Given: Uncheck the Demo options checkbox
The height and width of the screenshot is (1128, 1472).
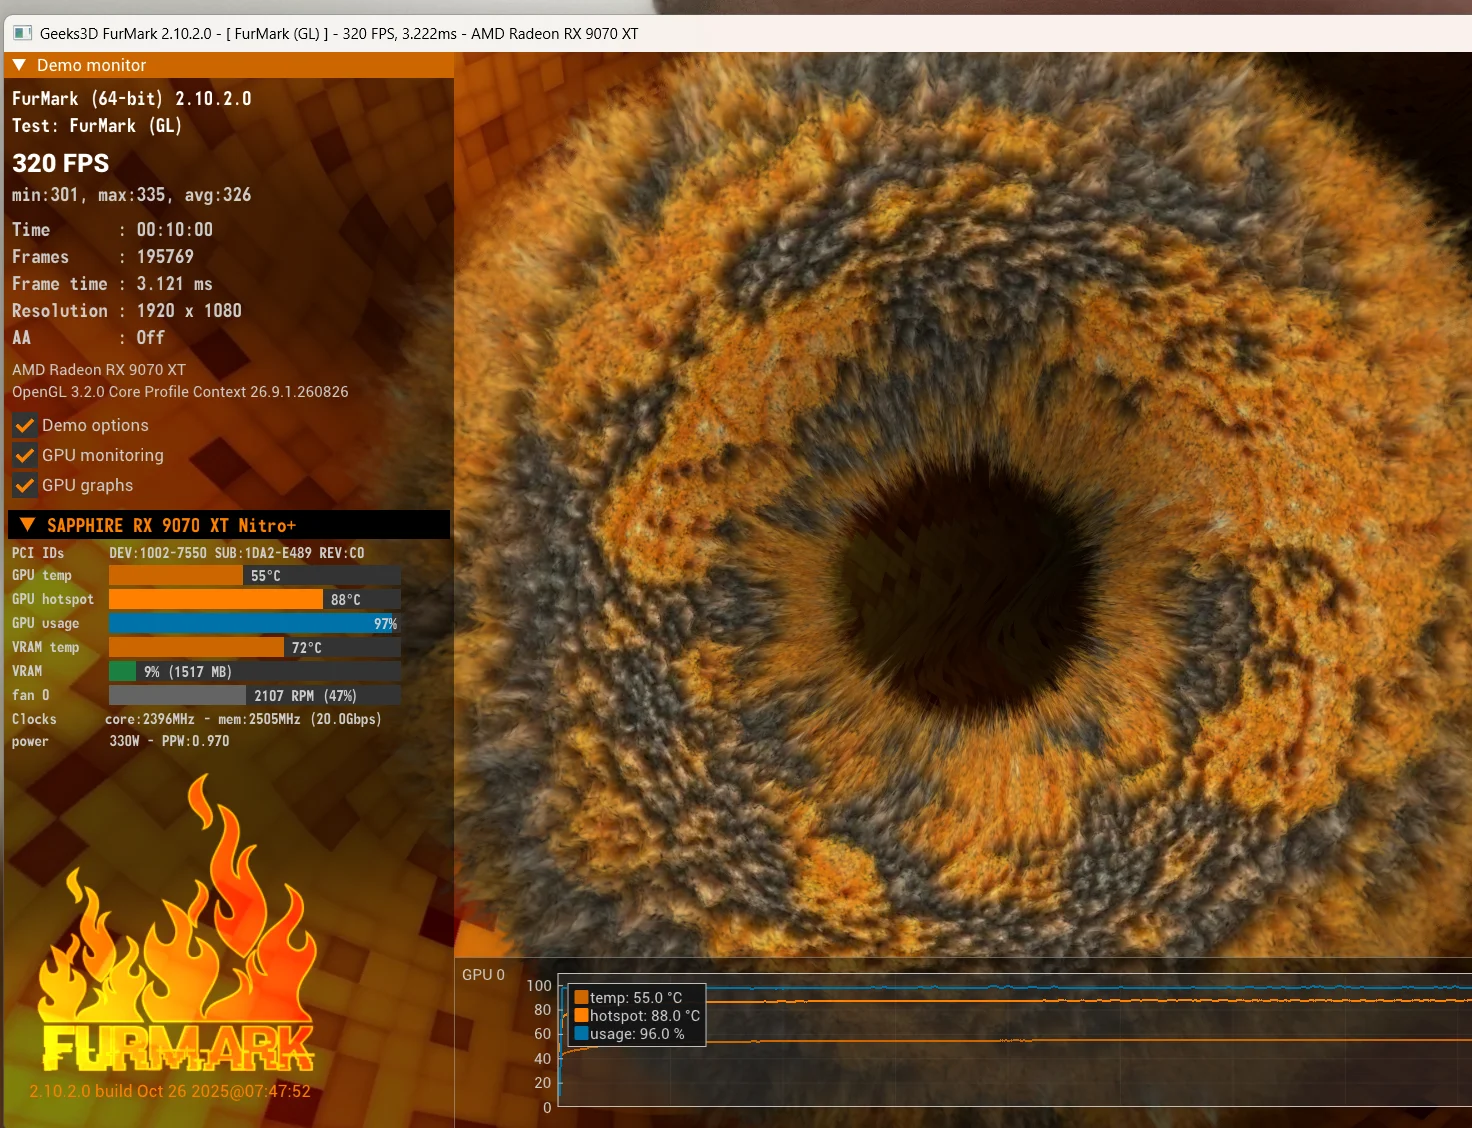Looking at the screenshot, I should (25, 425).
